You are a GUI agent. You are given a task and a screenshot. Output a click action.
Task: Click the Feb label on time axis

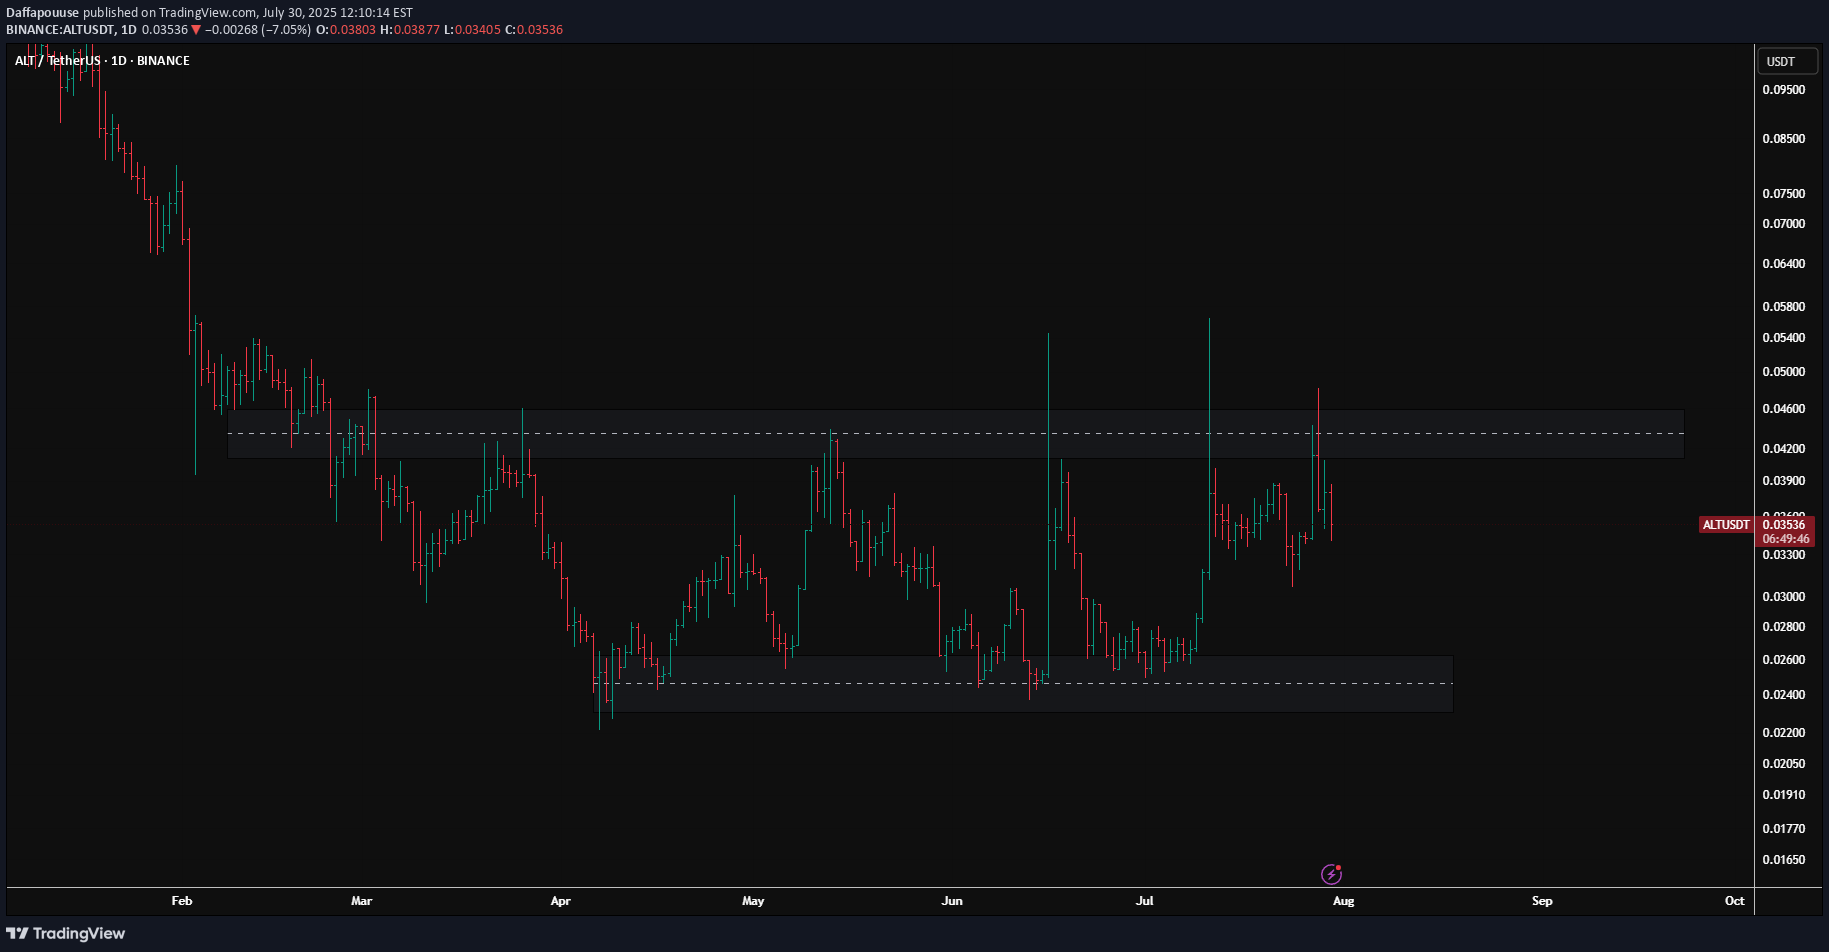tap(182, 901)
